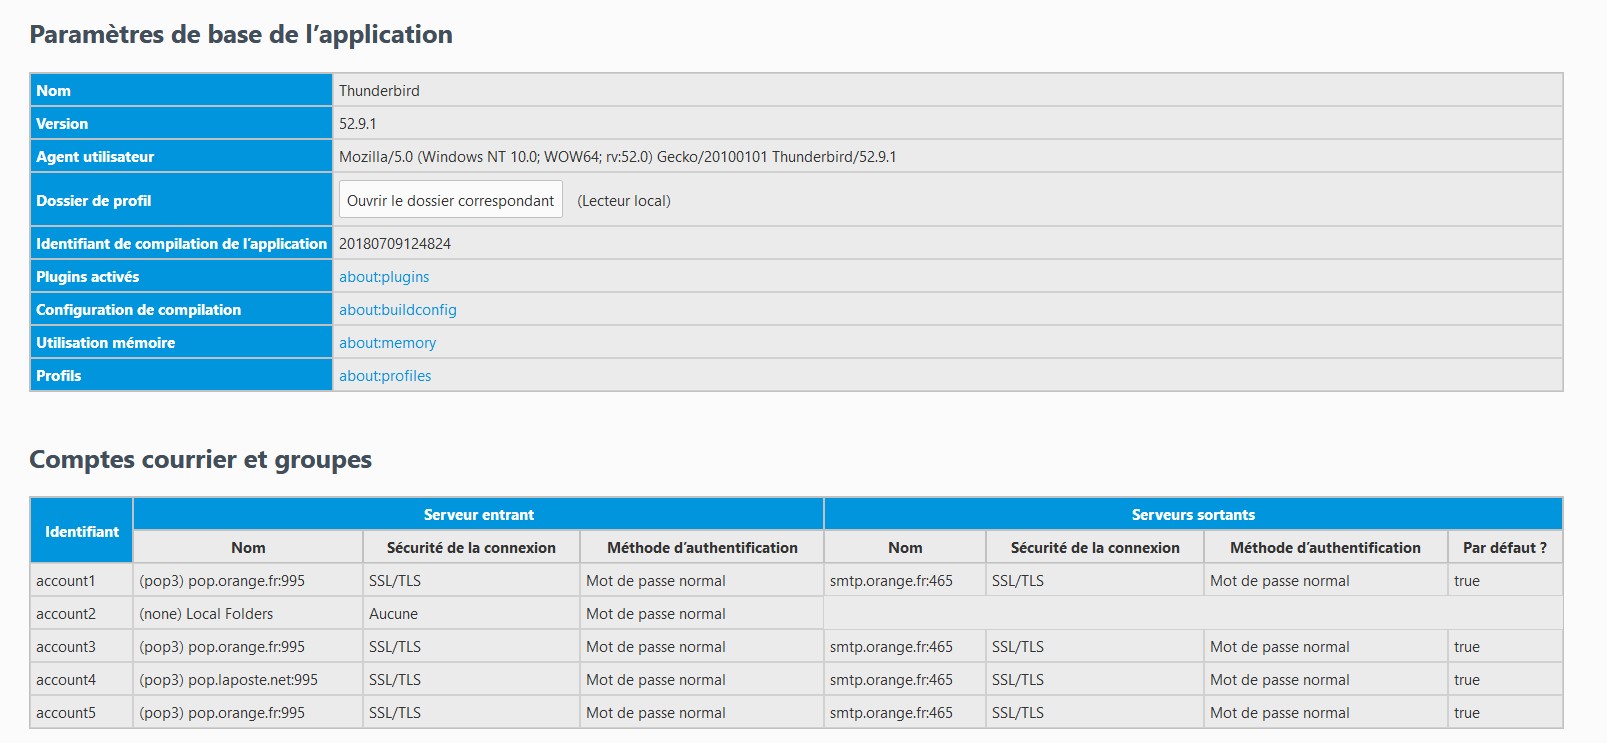The height and width of the screenshot is (743, 1607).
Task: Click the account2 identifier cell
Action: pos(66,614)
